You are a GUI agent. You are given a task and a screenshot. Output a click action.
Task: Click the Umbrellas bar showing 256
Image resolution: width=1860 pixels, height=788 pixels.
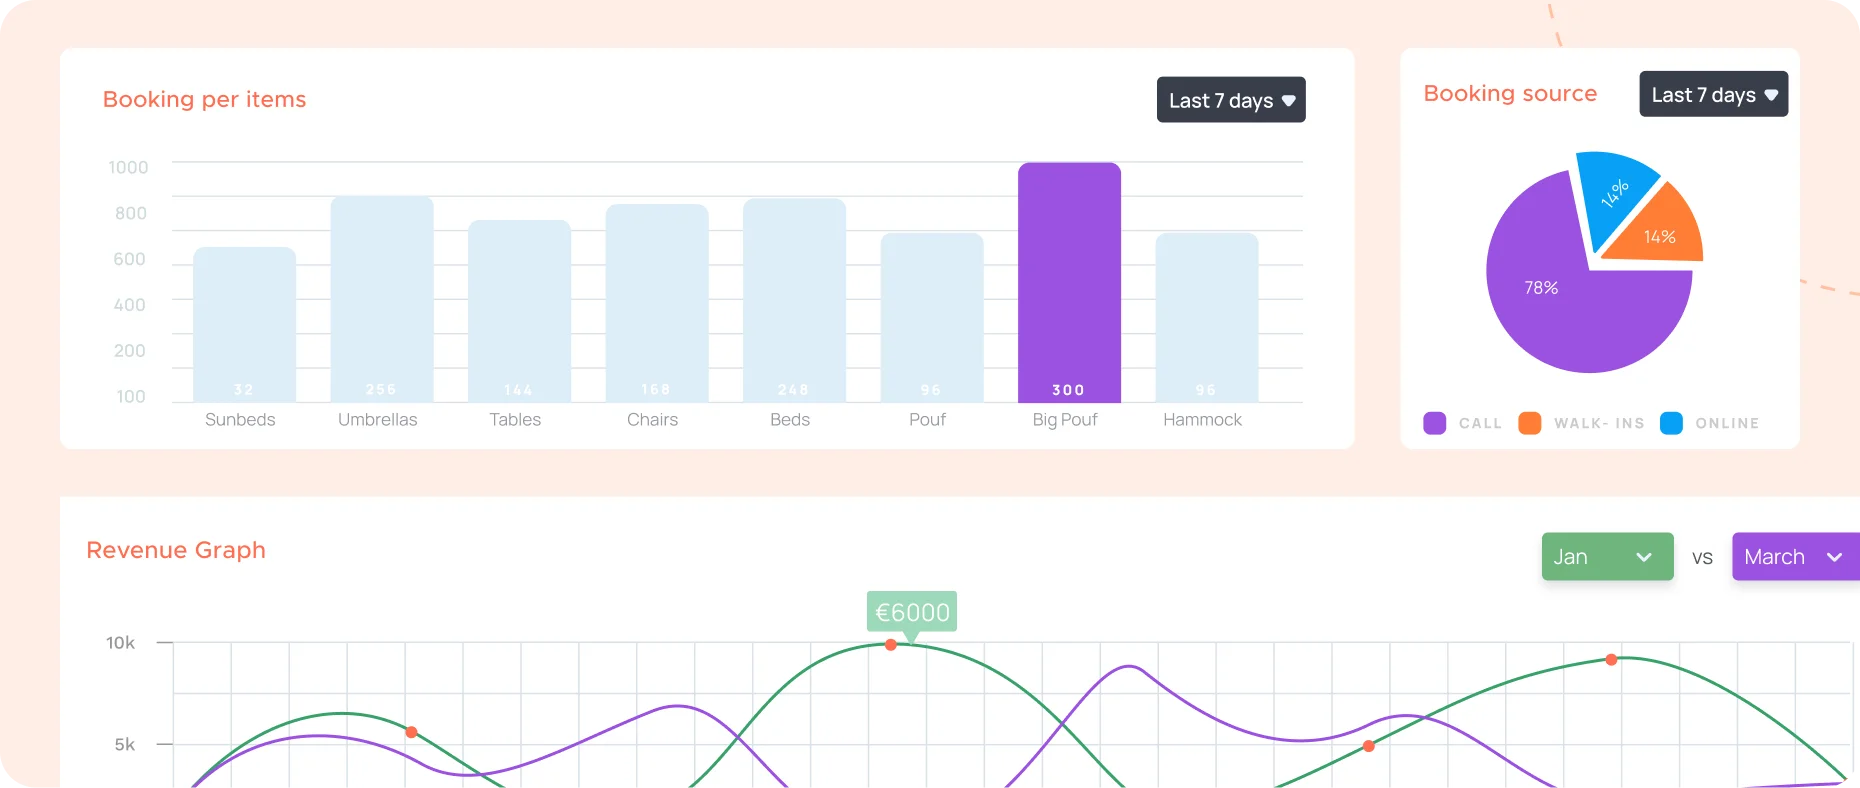pos(382,299)
